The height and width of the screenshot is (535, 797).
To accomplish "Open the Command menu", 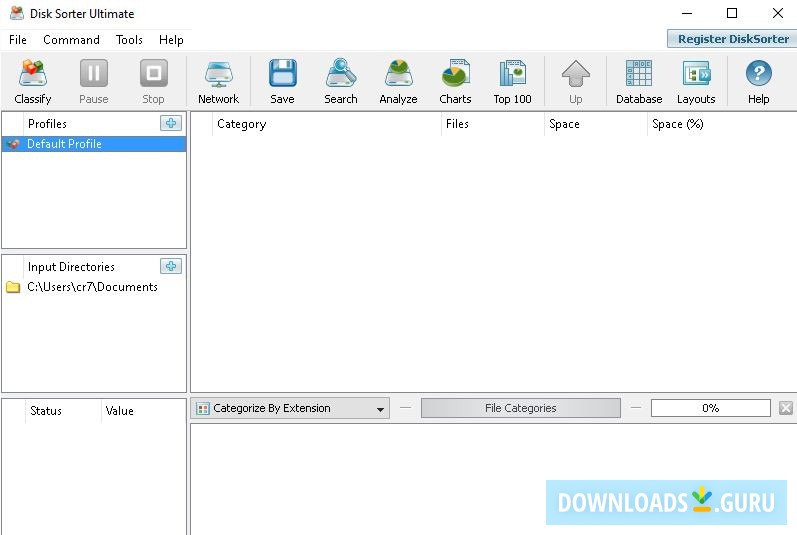I will point(71,40).
